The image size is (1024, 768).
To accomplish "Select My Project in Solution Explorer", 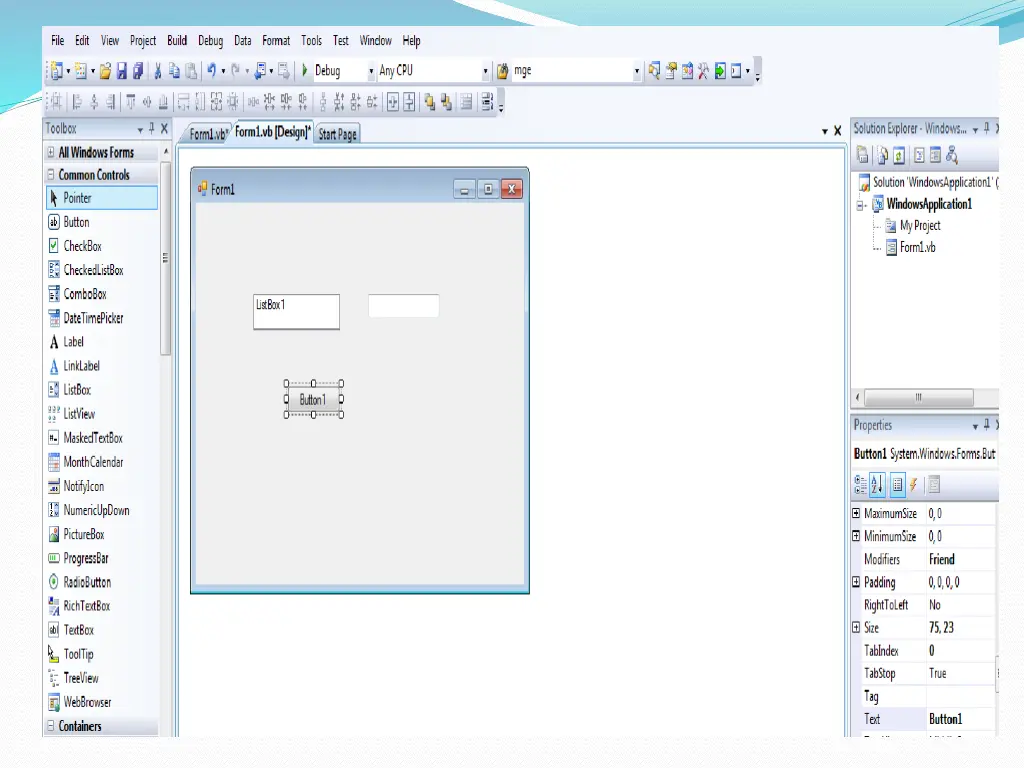I will tap(920, 226).
